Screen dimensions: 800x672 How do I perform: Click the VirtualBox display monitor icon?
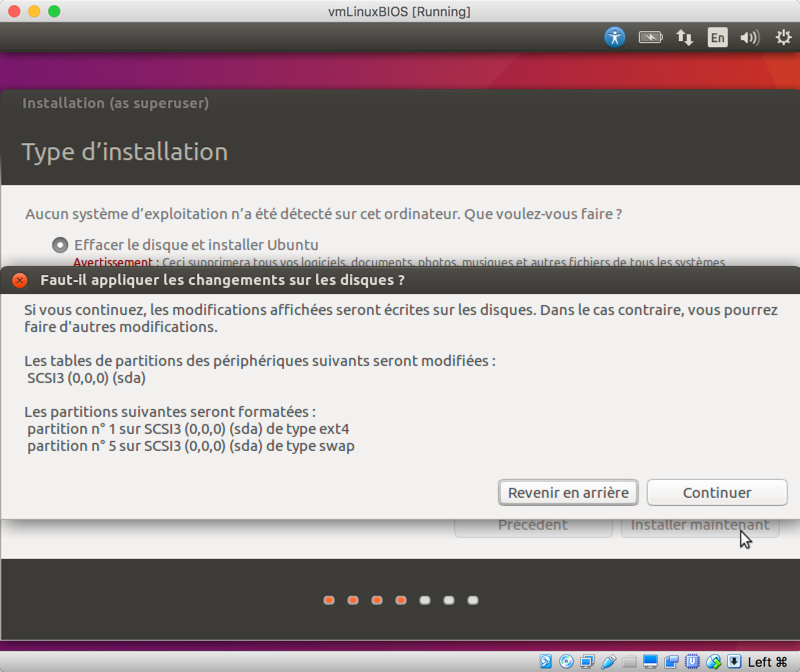pyautogui.click(x=650, y=662)
